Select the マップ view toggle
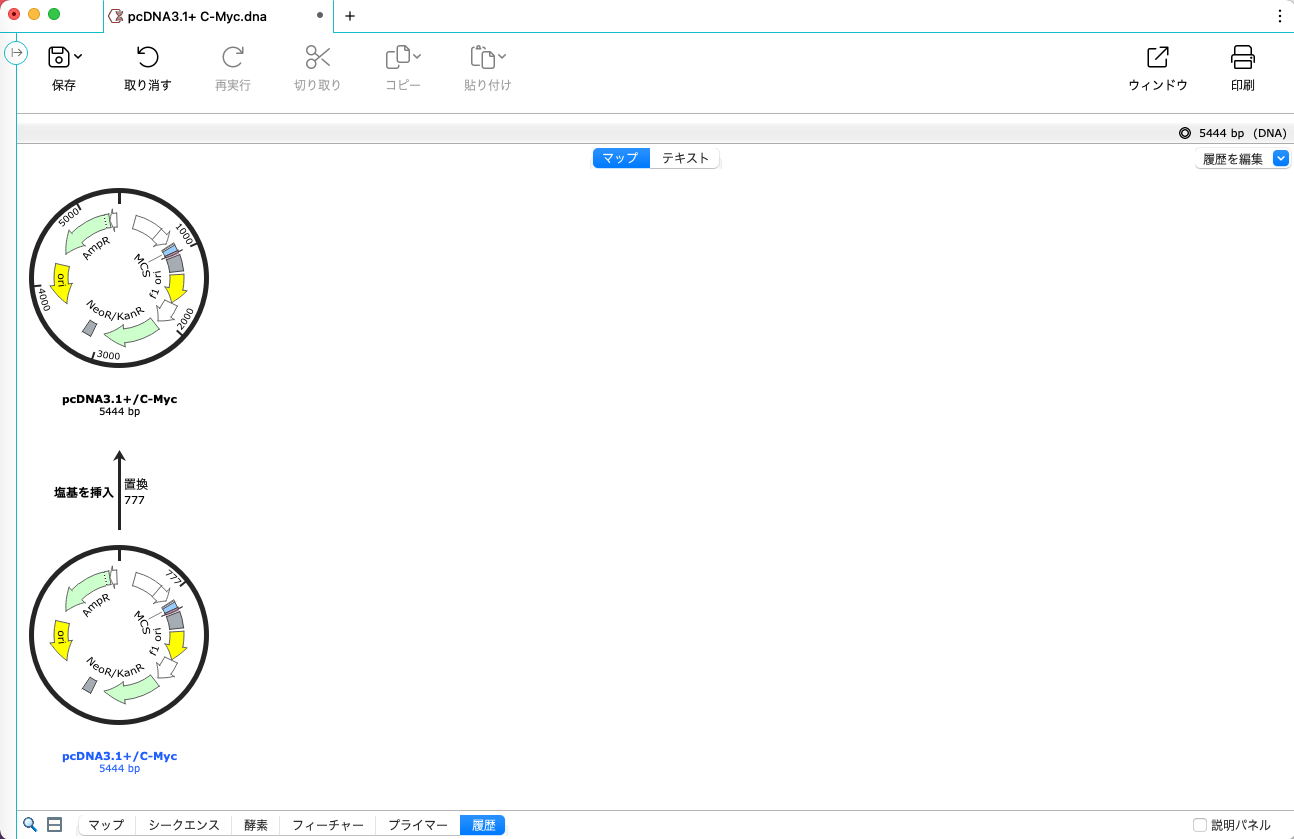 pos(620,158)
